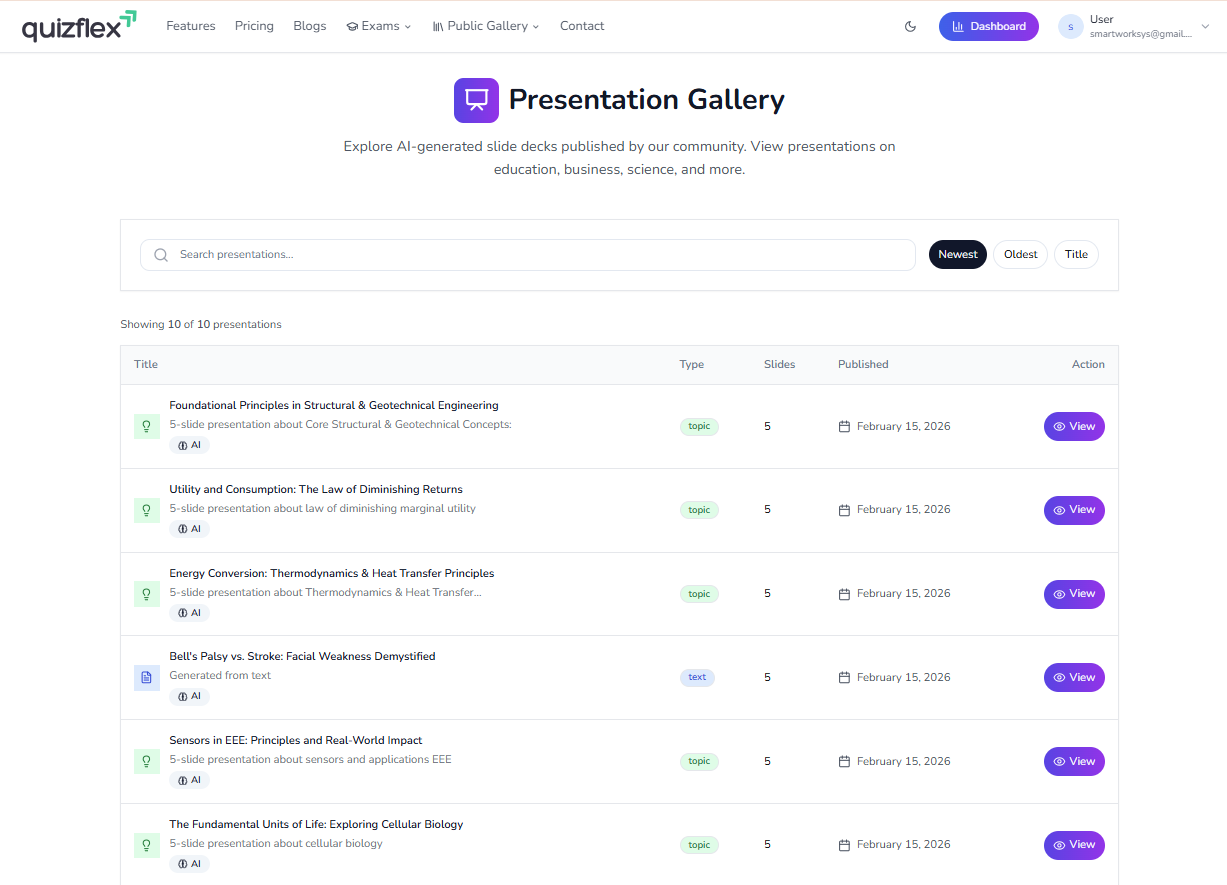Open the Blogs menu item
This screenshot has height=885, width=1227.
pyautogui.click(x=310, y=27)
